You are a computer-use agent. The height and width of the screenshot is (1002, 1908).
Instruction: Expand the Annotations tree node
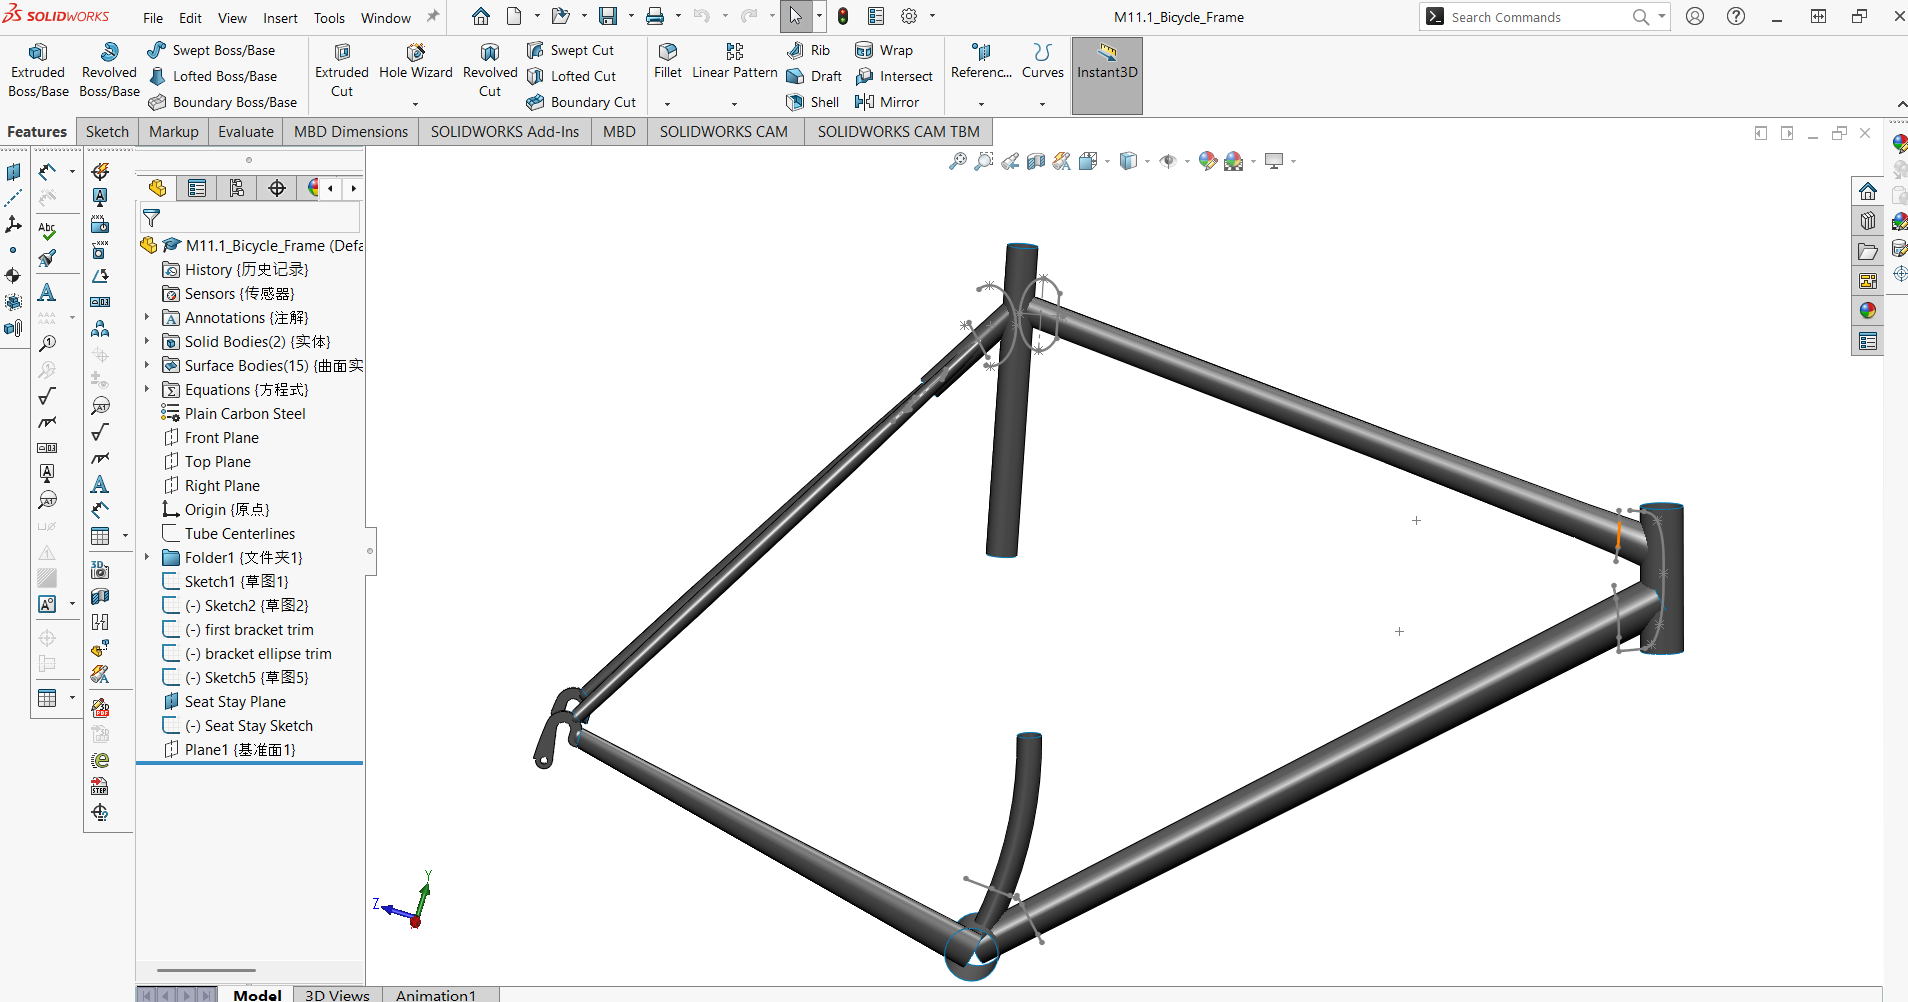click(x=147, y=317)
